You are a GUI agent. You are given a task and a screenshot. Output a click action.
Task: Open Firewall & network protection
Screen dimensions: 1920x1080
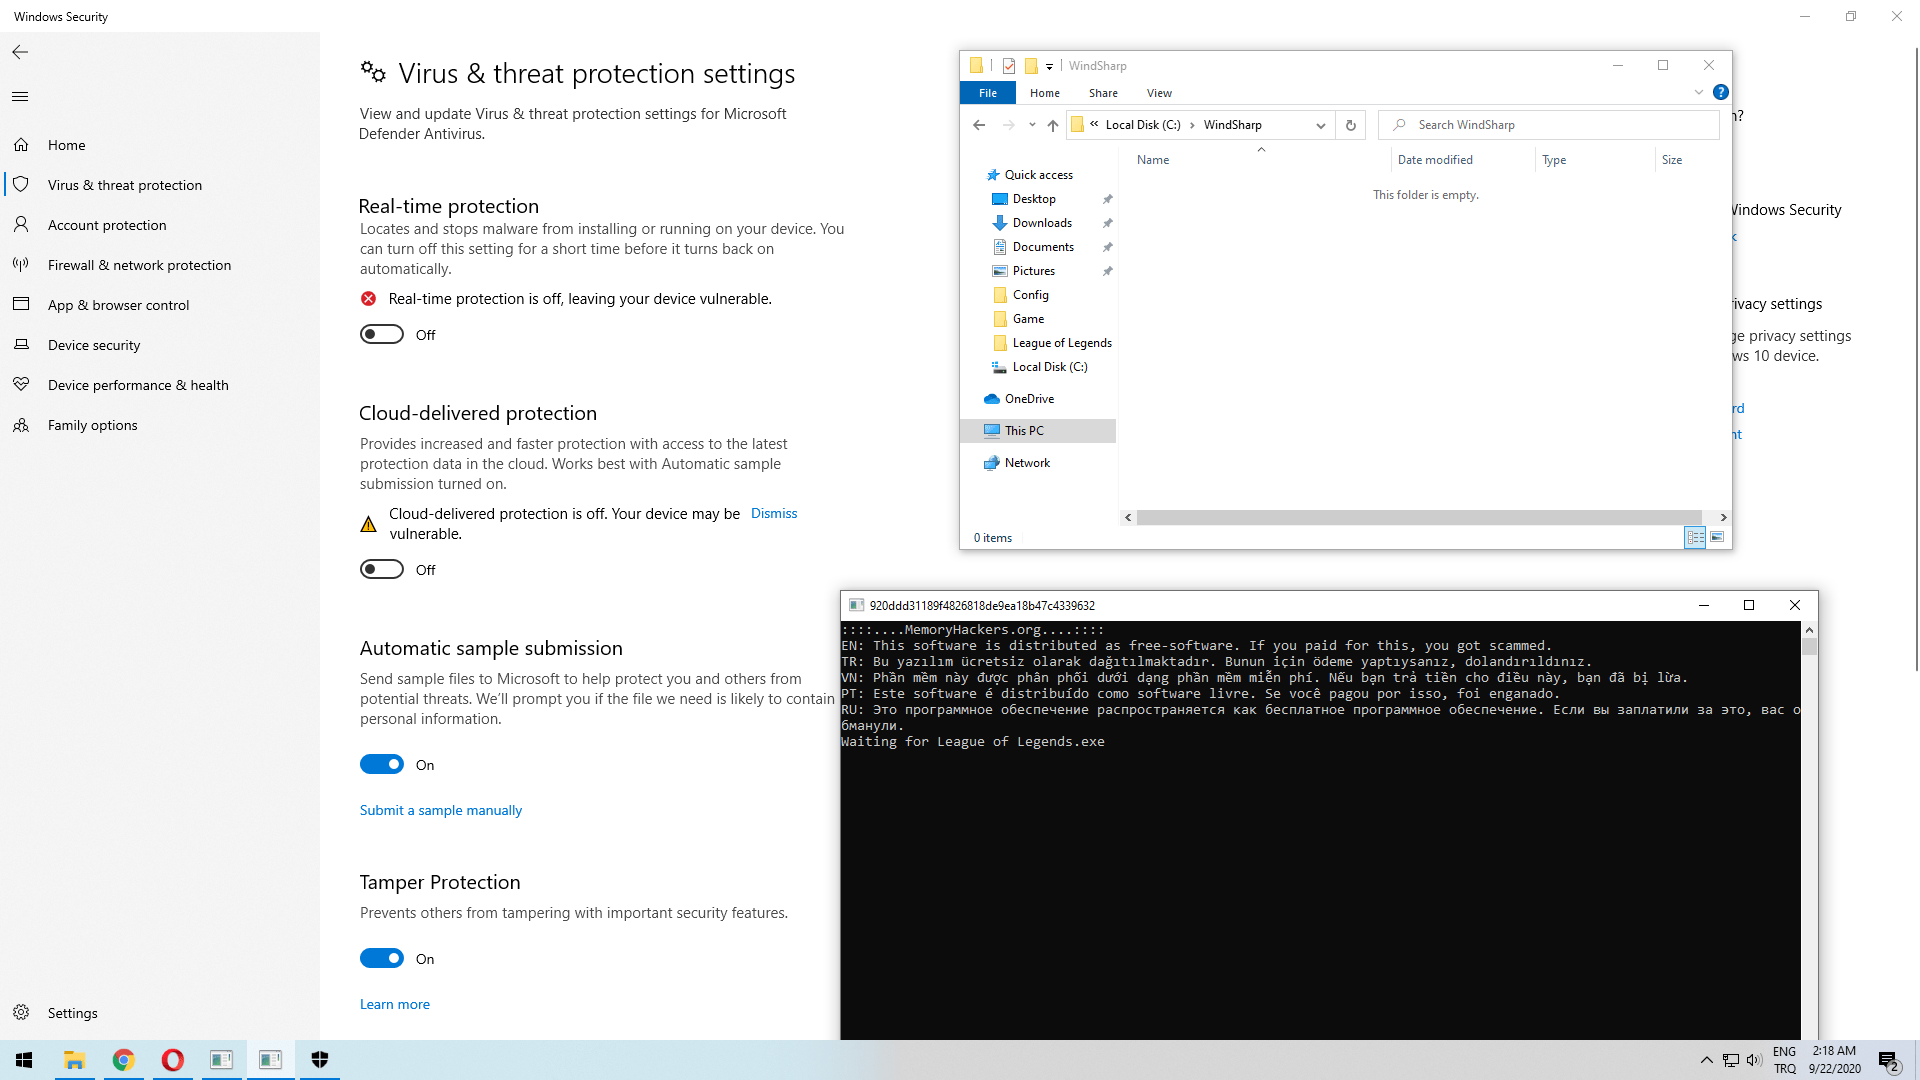tap(139, 265)
